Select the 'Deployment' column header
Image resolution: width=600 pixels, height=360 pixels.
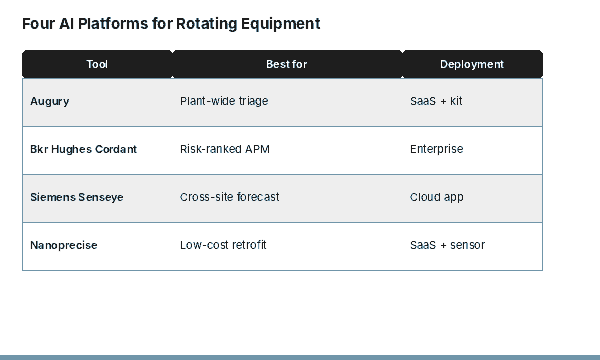(x=472, y=64)
